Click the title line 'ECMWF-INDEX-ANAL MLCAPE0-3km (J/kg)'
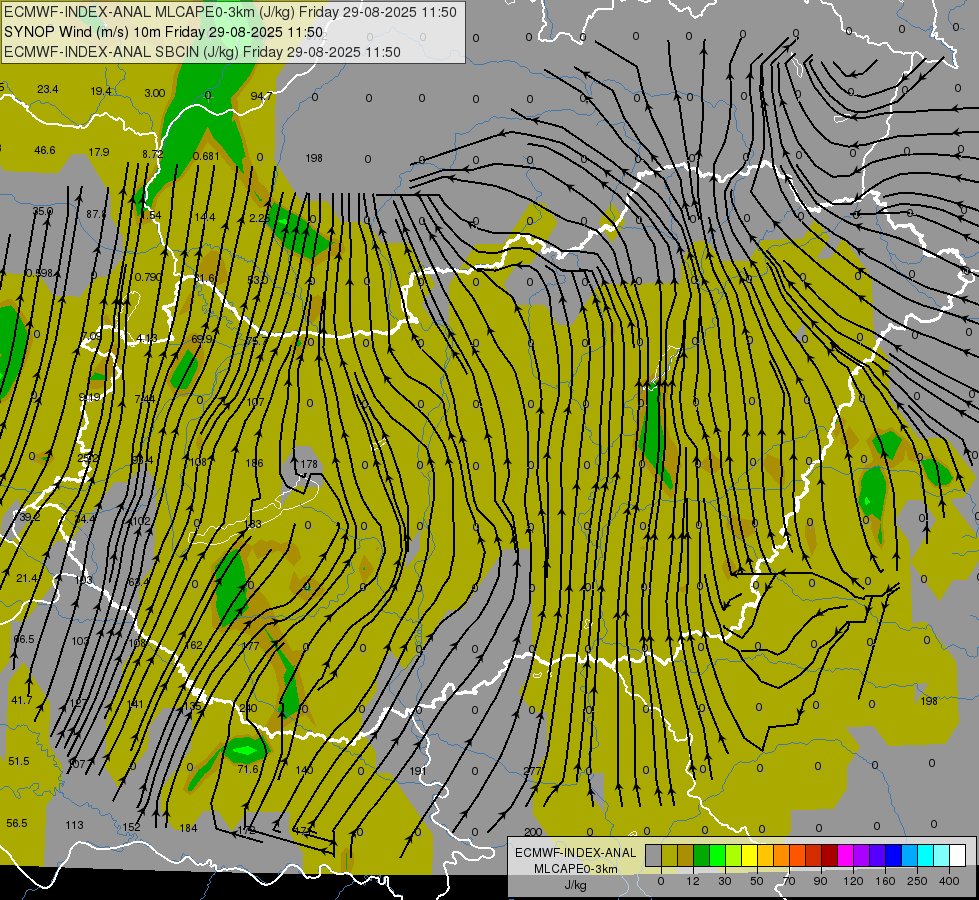The height and width of the screenshot is (900, 979). (x=230, y=12)
